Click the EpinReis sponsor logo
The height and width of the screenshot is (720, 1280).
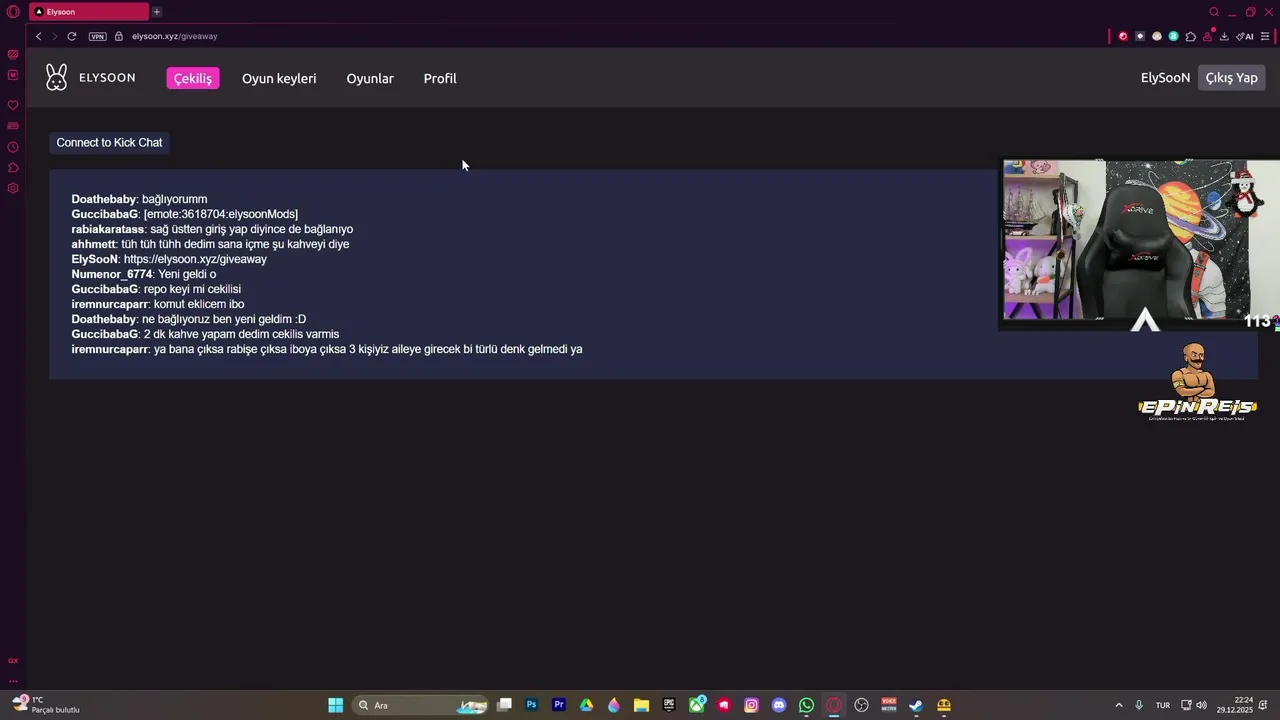coord(1197,383)
